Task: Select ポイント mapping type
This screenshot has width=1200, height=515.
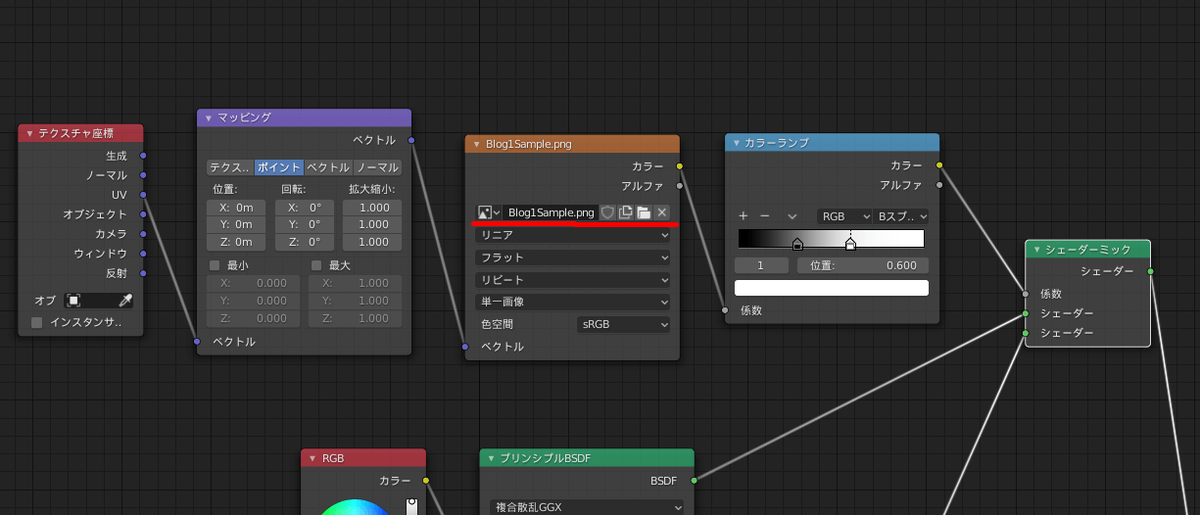Action: click(x=278, y=167)
